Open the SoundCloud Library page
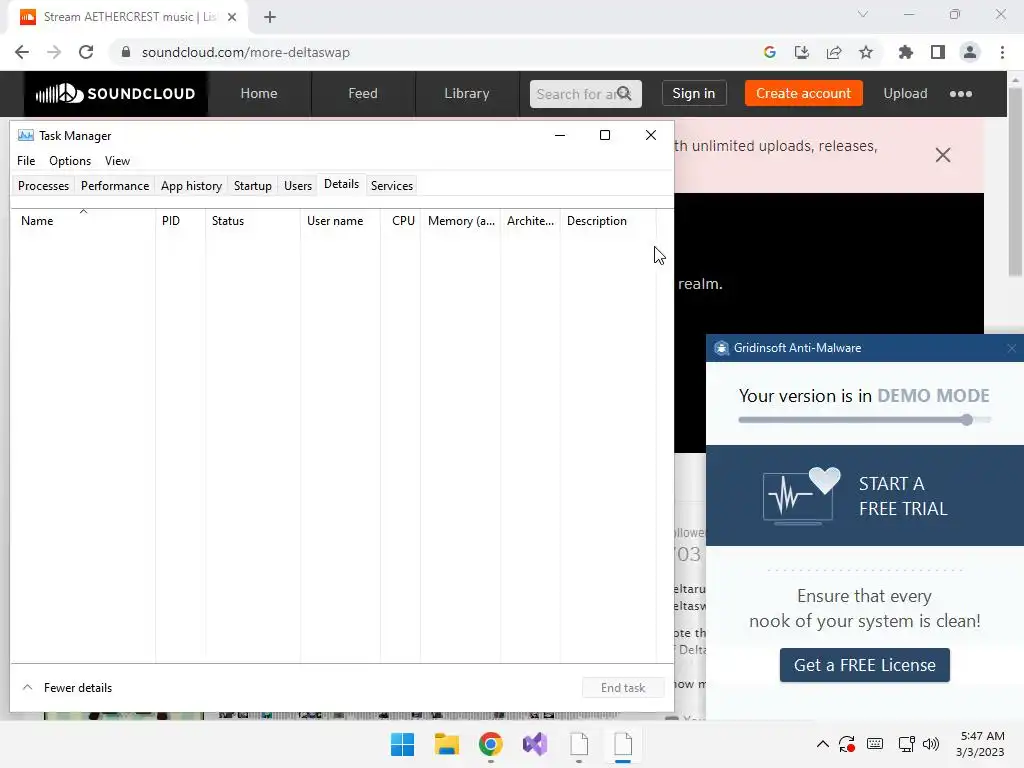 point(467,93)
